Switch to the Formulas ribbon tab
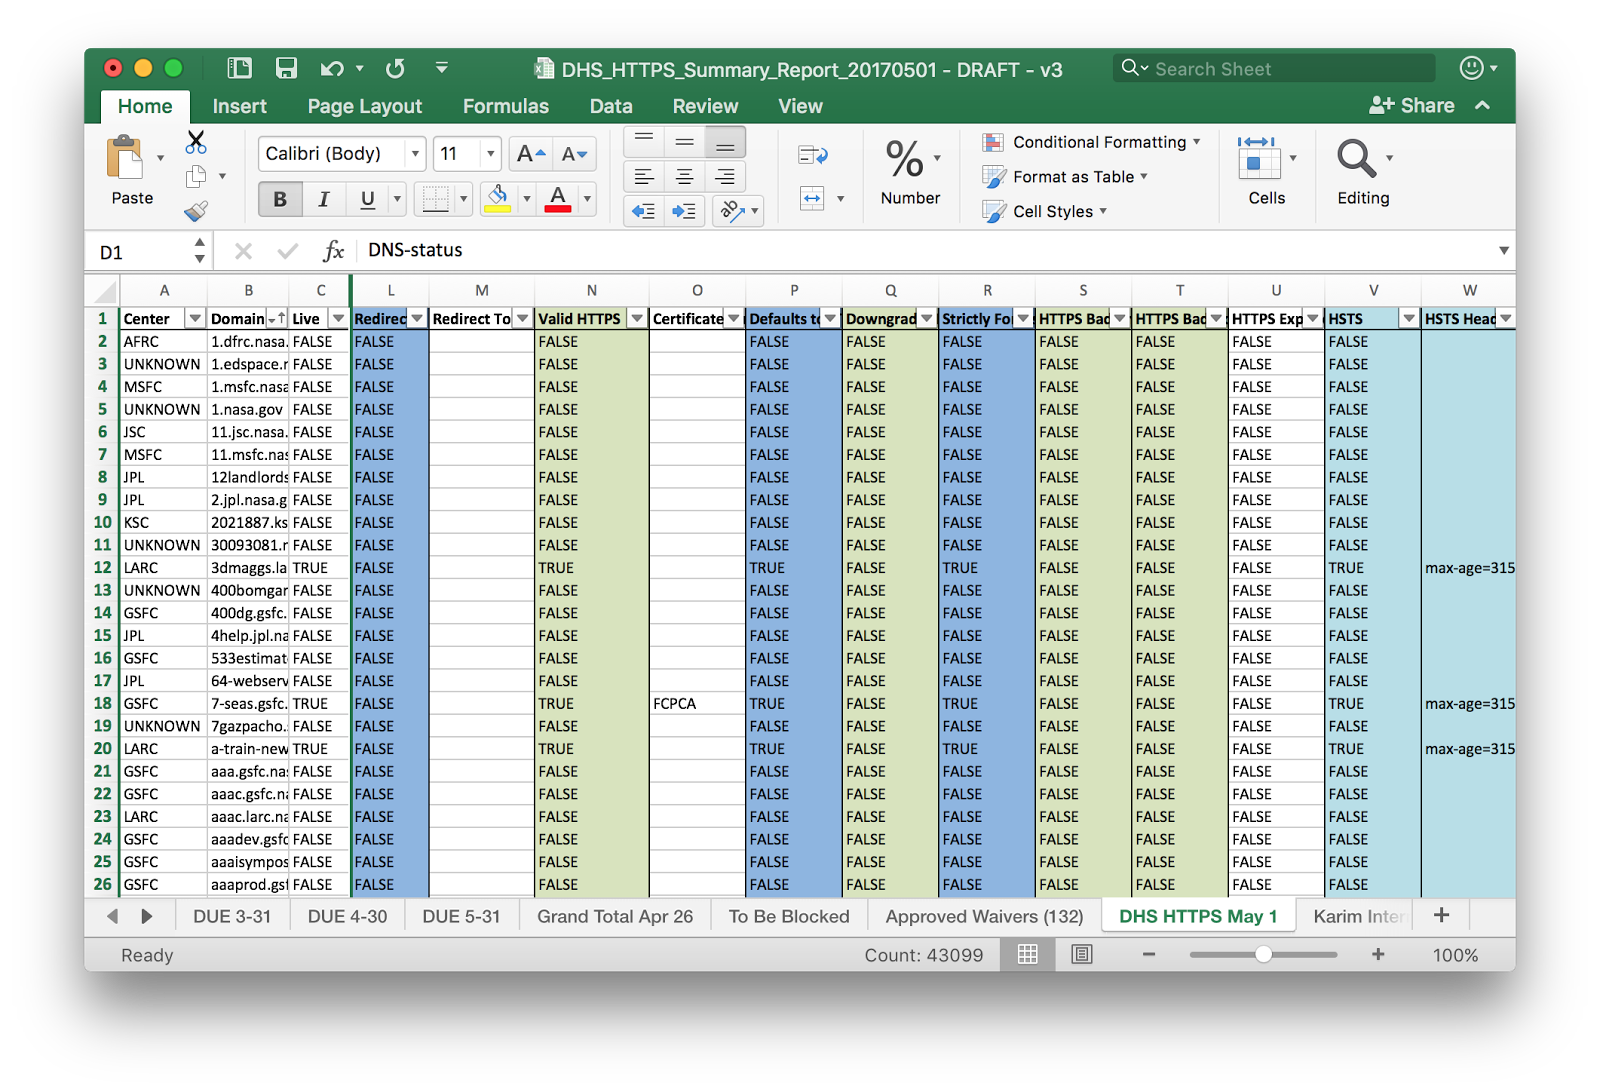 click(505, 106)
